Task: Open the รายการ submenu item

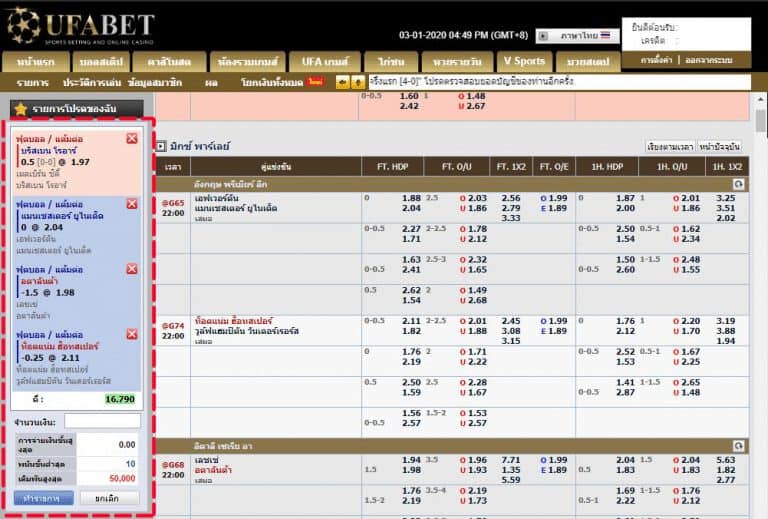Action: 32,83
